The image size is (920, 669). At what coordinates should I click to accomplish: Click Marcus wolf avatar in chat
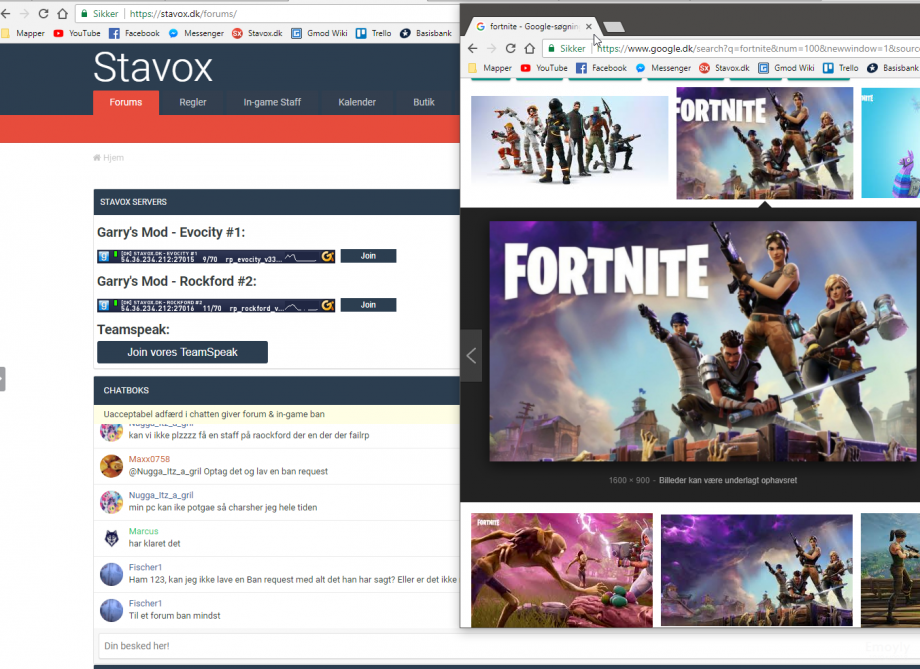[111, 538]
